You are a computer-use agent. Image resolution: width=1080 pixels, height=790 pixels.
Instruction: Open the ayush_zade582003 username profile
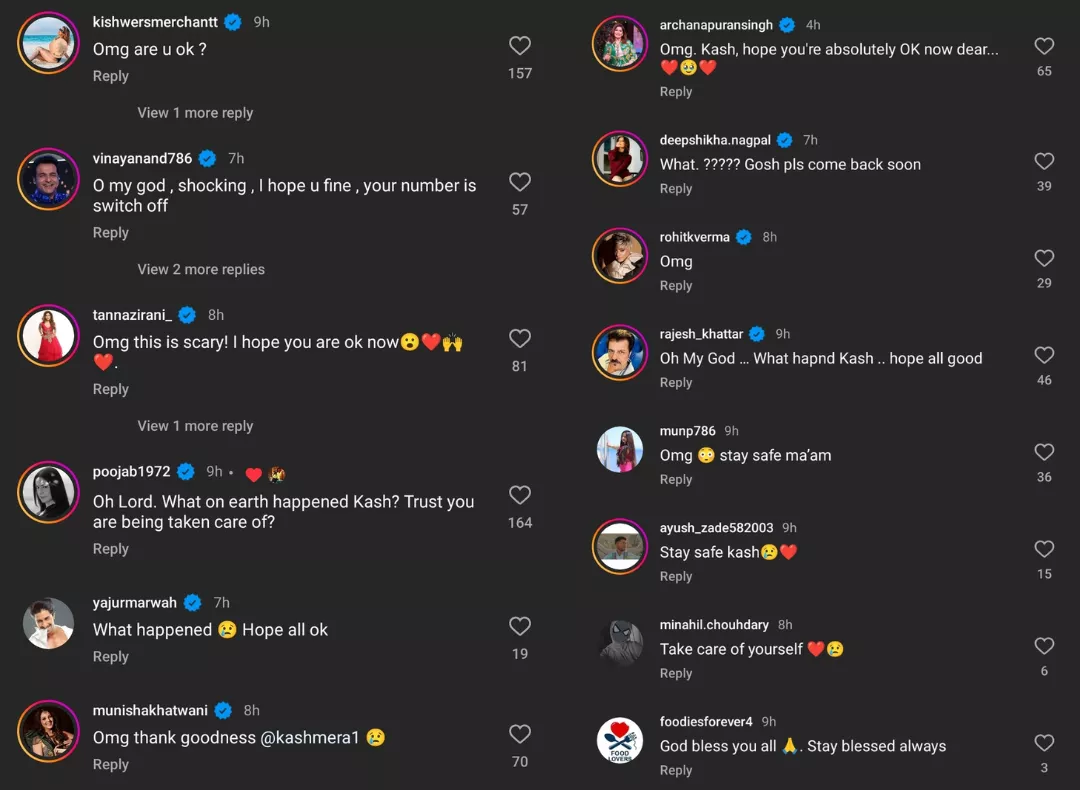pyautogui.click(x=716, y=528)
